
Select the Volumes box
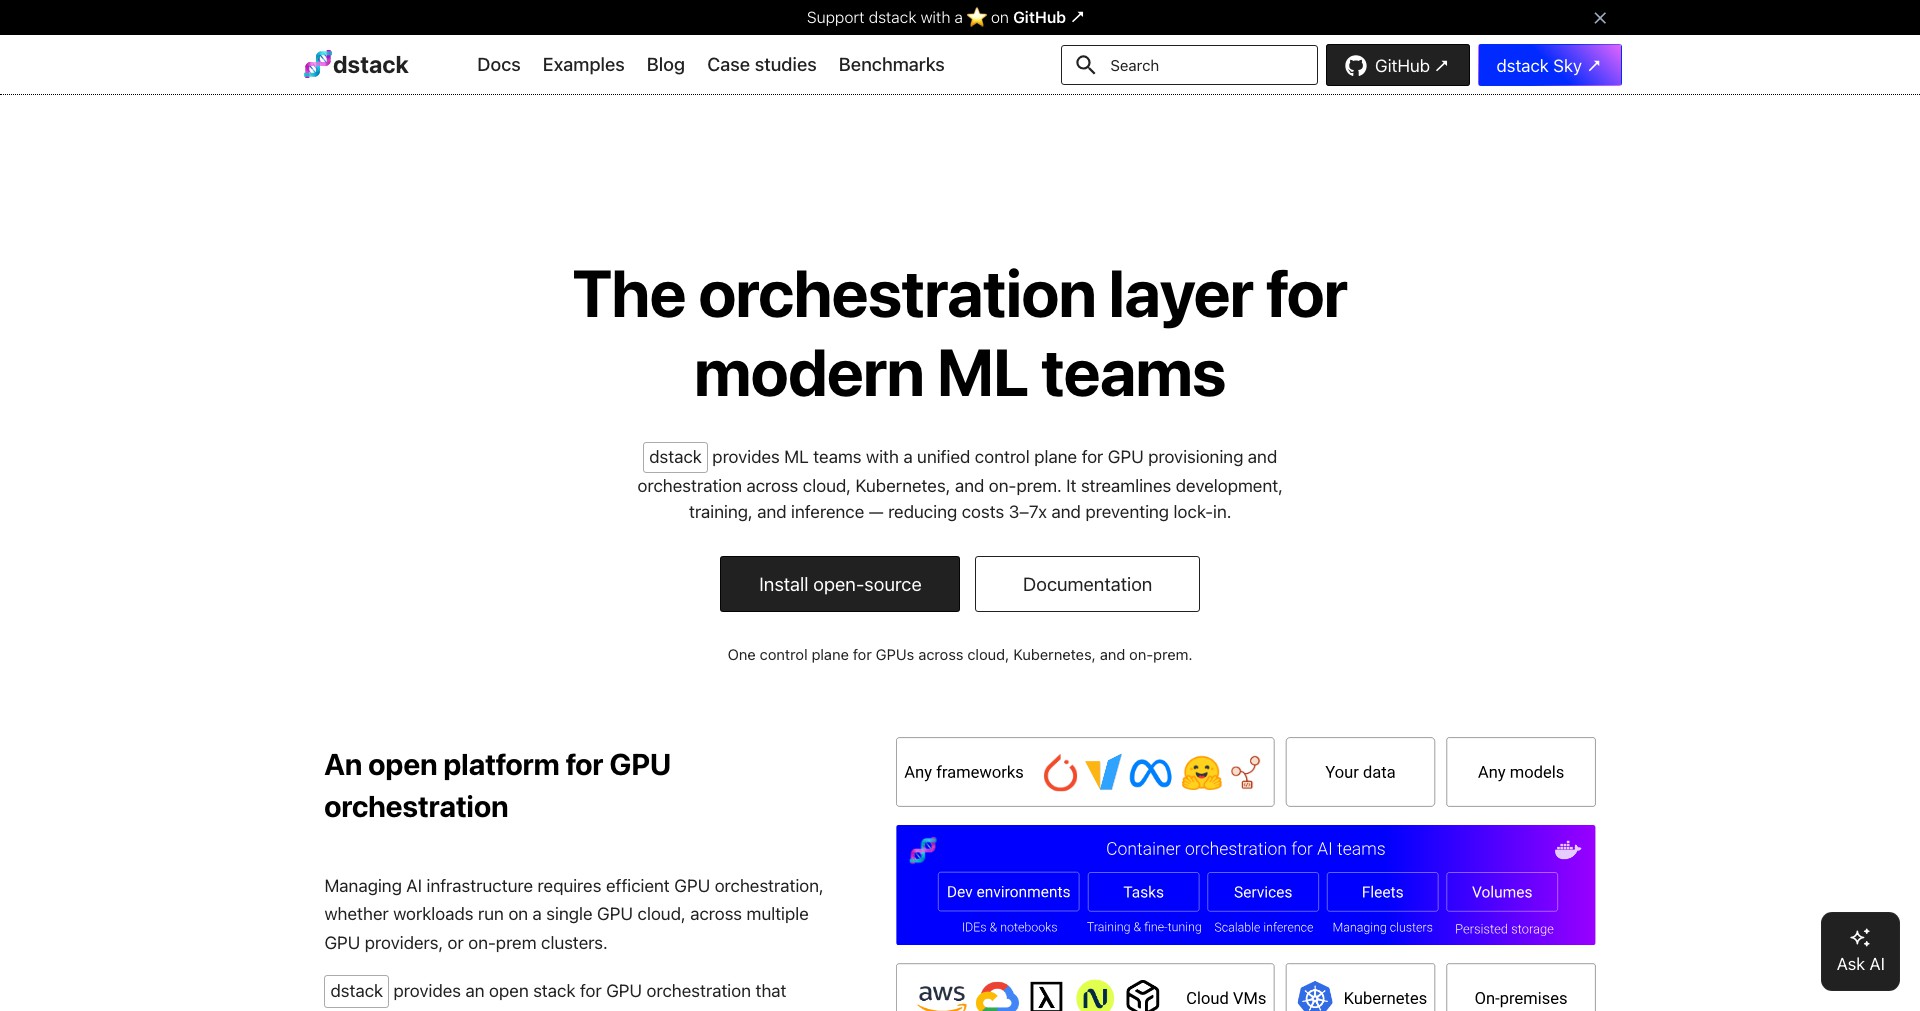click(1502, 892)
